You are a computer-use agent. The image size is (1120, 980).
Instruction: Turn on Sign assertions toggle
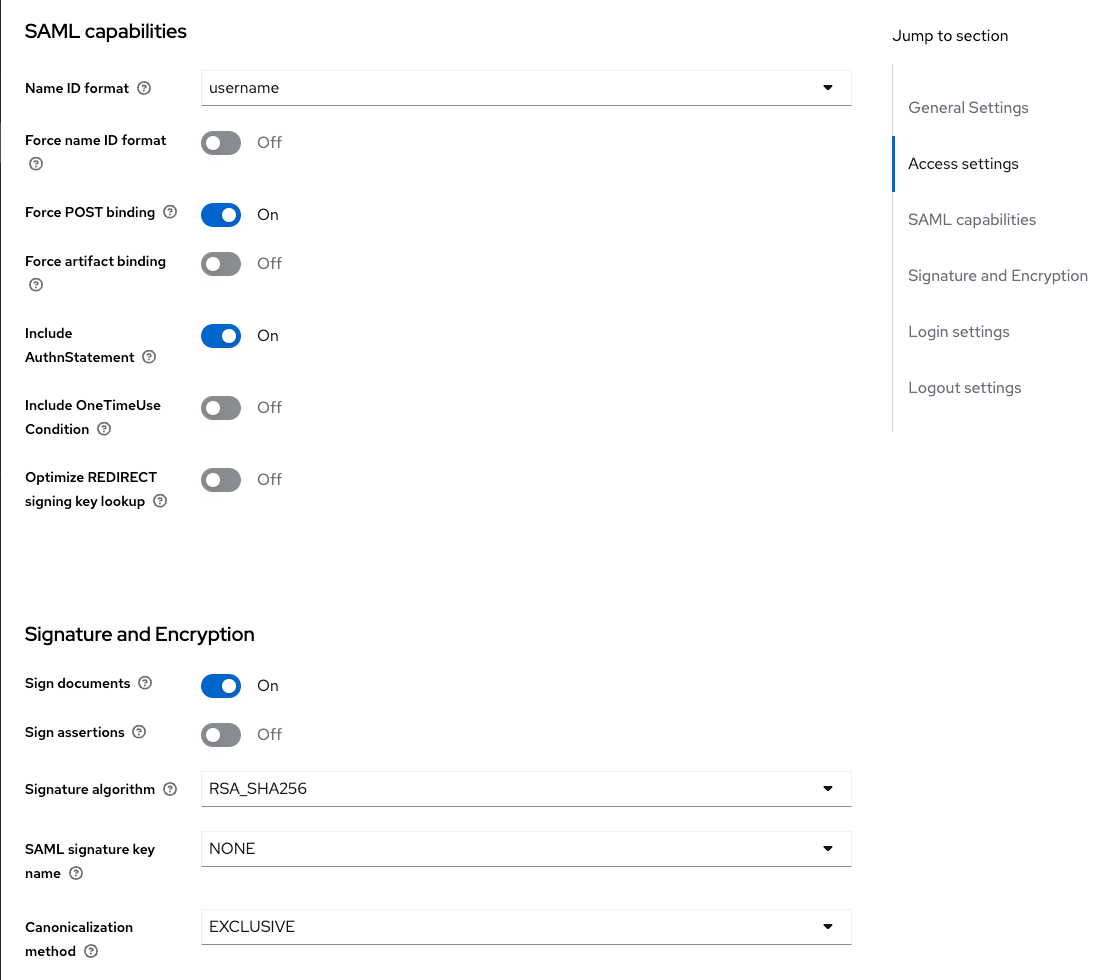point(221,735)
